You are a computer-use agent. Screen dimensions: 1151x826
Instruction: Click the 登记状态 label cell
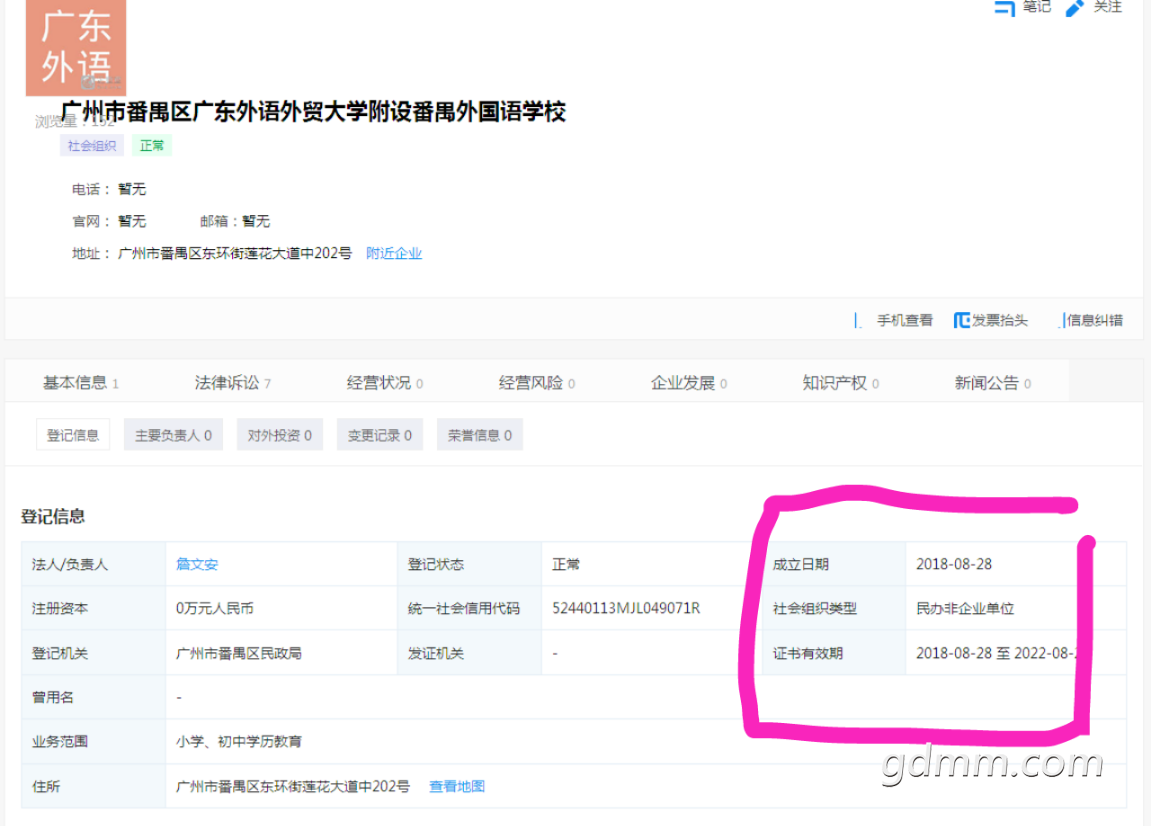click(469, 564)
